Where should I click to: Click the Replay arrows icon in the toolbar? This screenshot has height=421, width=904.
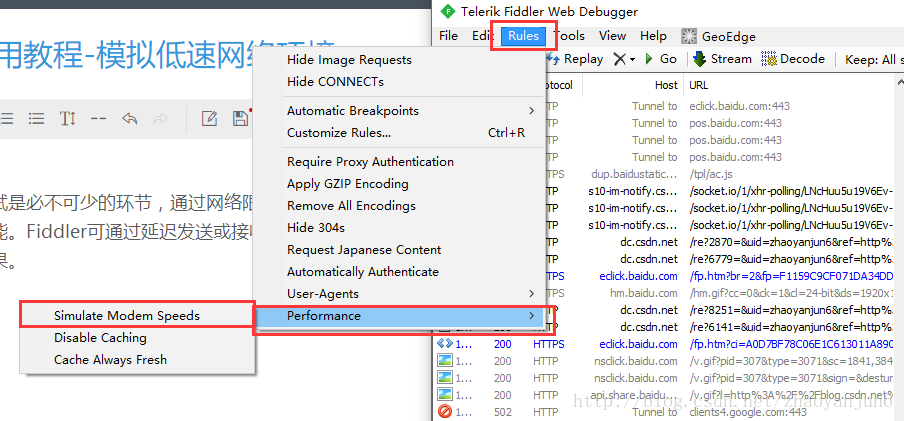(553, 59)
